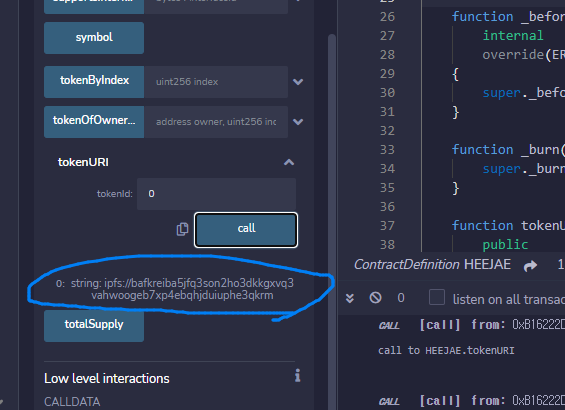Focus the tokenId input field
The height and width of the screenshot is (410, 565).
click(216, 194)
